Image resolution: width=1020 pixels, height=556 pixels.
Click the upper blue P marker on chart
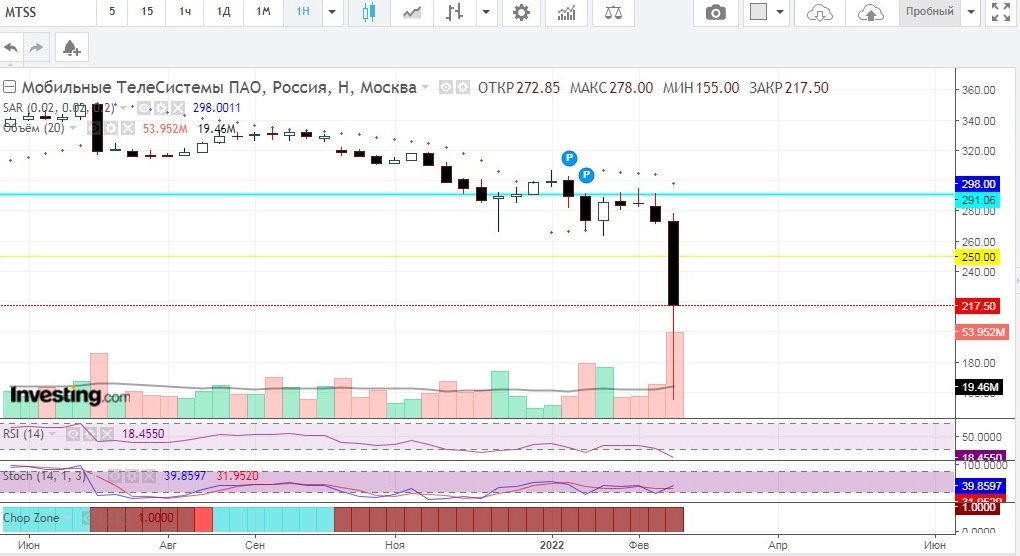pyautogui.click(x=569, y=158)
